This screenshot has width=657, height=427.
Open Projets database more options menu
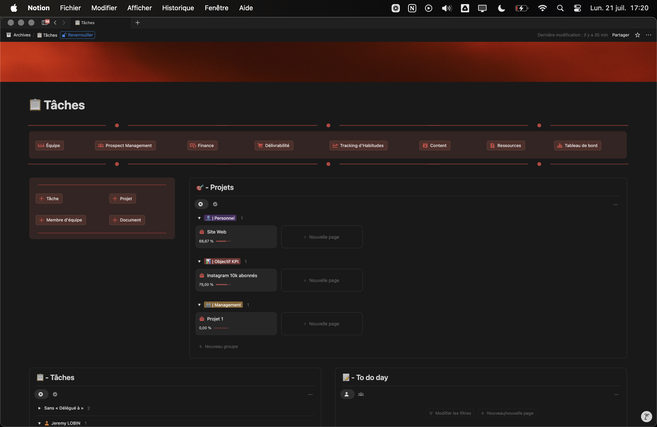coord(616,204)
